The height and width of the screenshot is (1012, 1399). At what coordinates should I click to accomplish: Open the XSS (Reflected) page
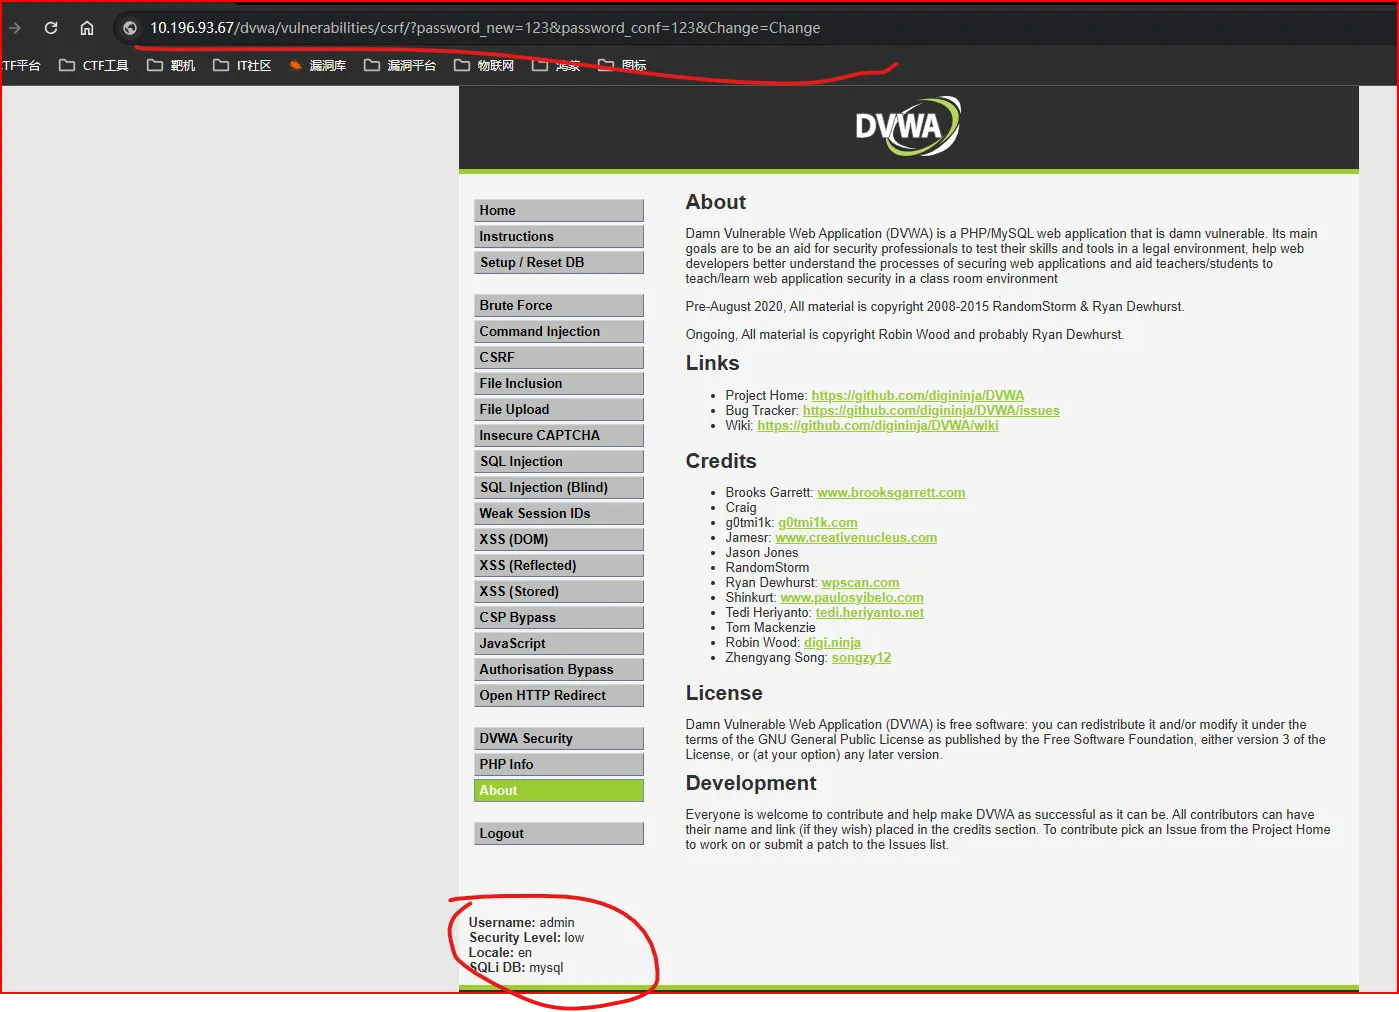coord(558,565)
